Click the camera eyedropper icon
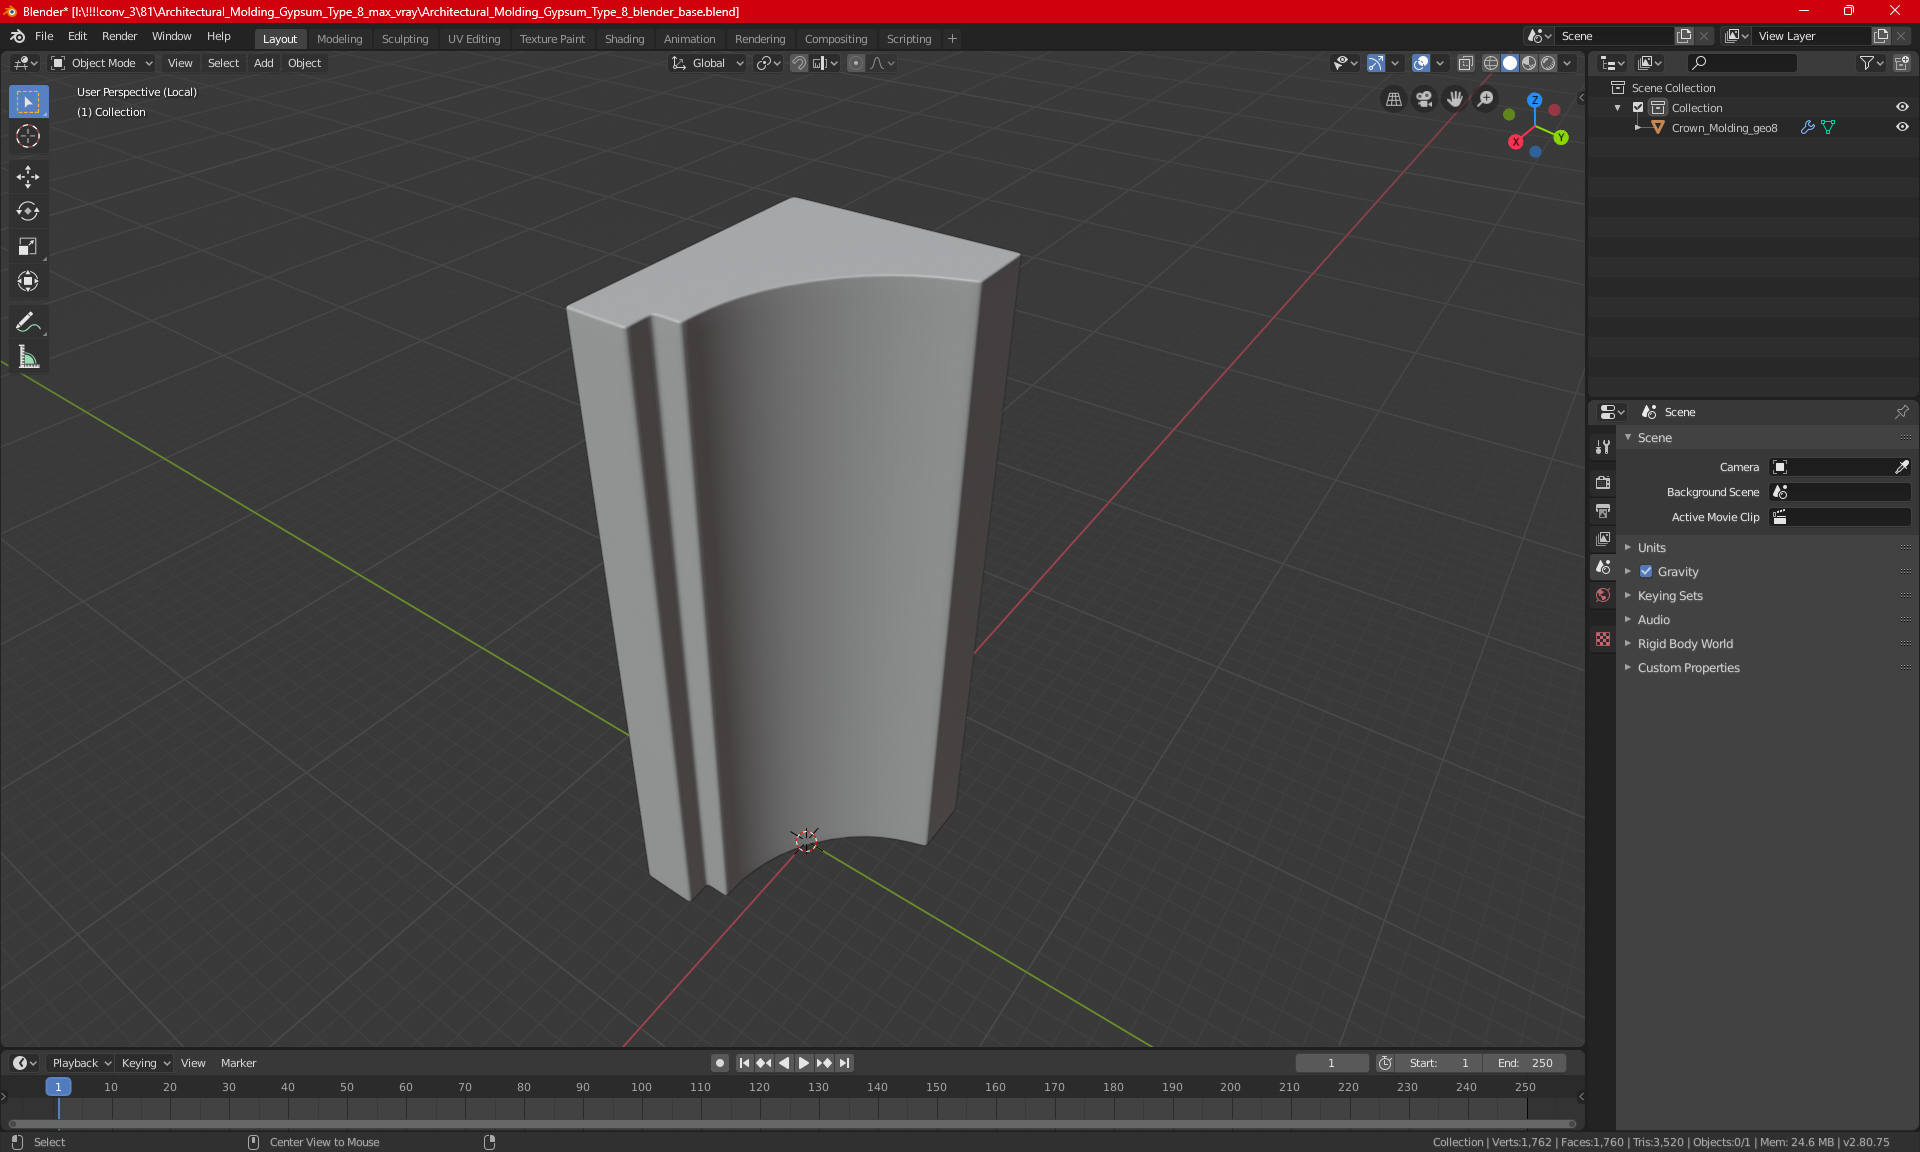The width and height of the screenshot is (1920, 1152). coord(1901,467)
